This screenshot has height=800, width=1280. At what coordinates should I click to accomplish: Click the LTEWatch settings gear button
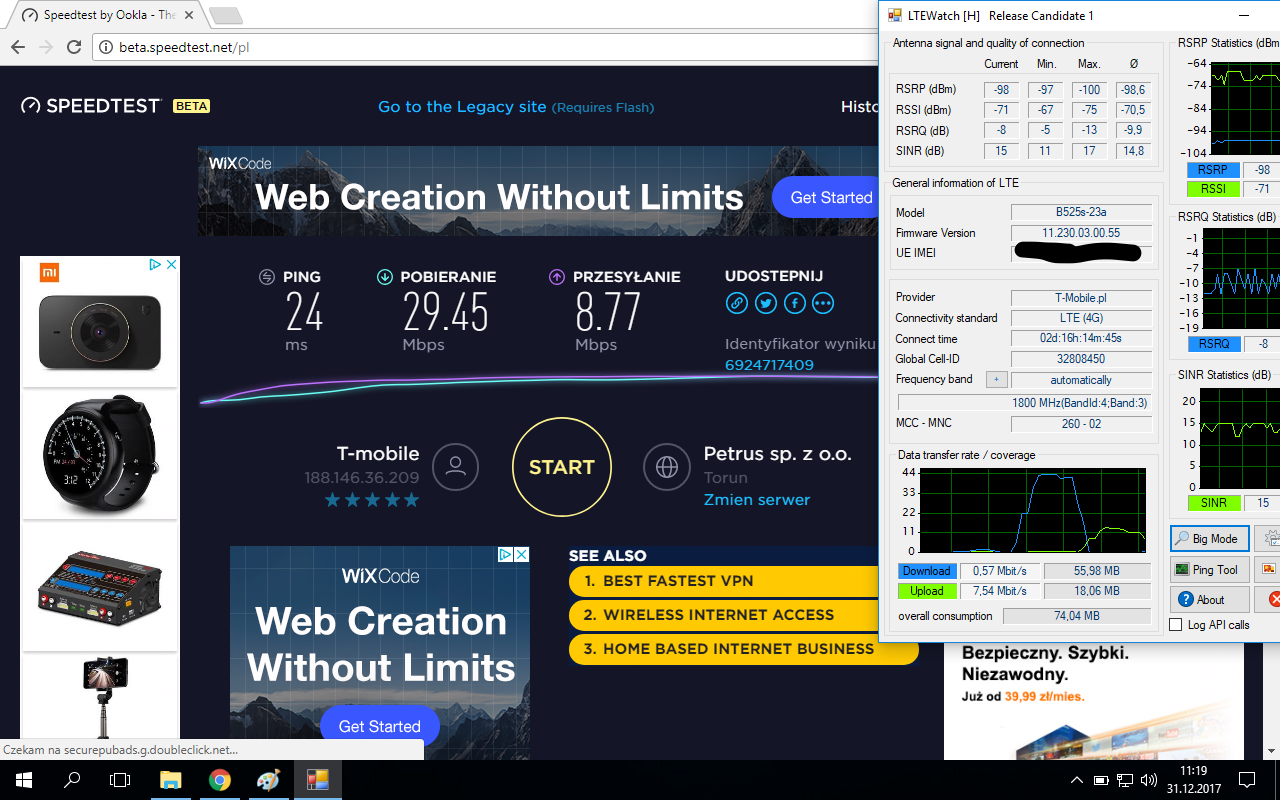click(x=1269, y=539)
